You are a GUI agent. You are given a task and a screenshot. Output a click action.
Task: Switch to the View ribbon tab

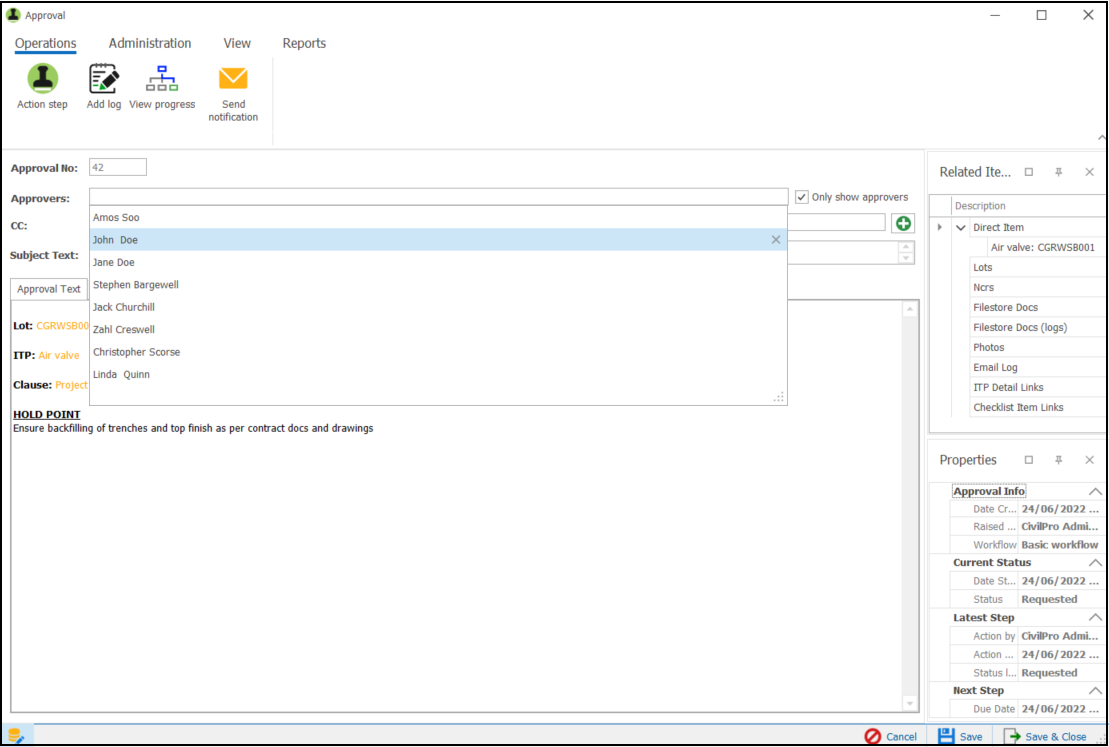(237, 43)
